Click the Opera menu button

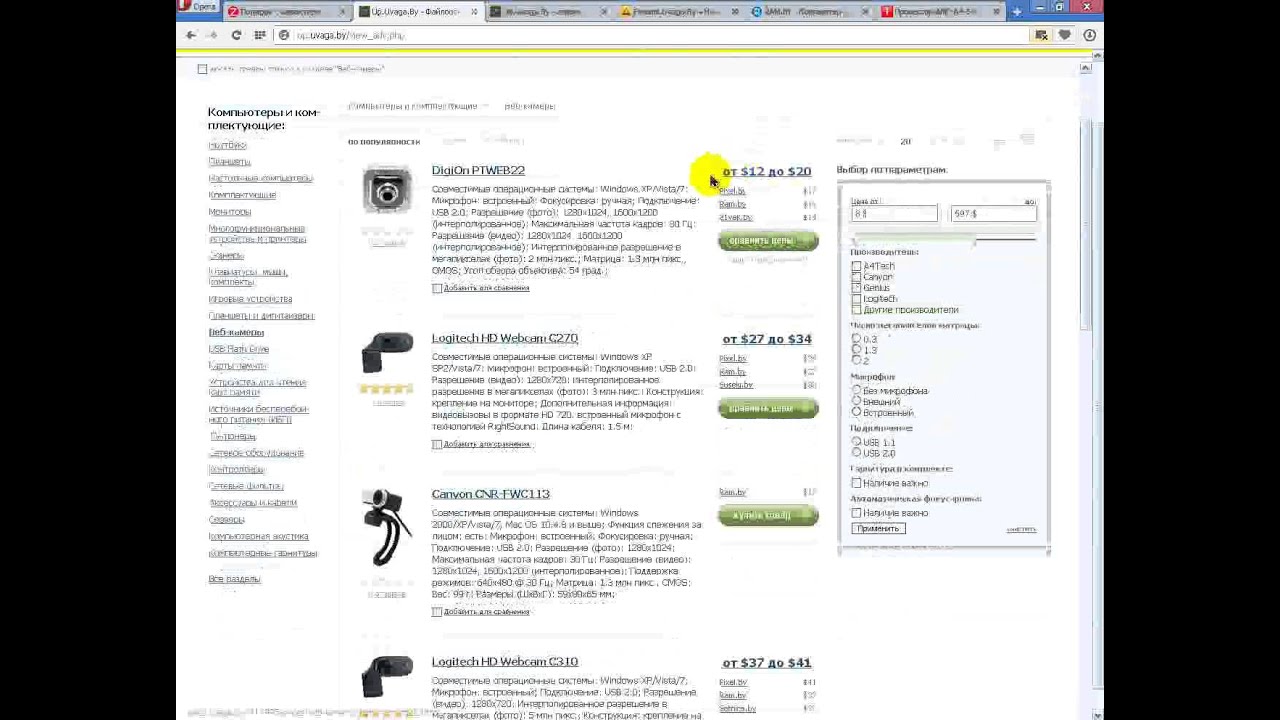click(x=199, y=7)
